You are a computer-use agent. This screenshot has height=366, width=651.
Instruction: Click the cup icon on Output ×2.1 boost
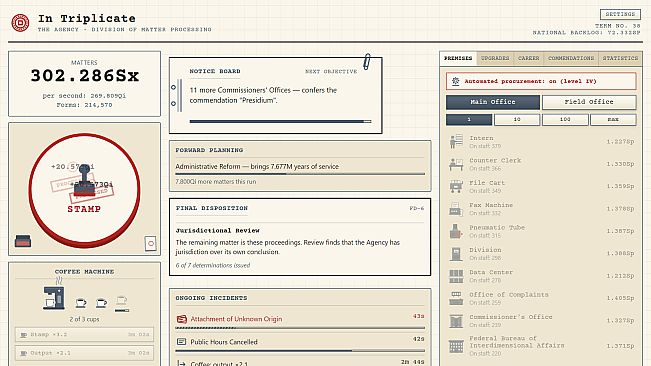coord(24,353)
